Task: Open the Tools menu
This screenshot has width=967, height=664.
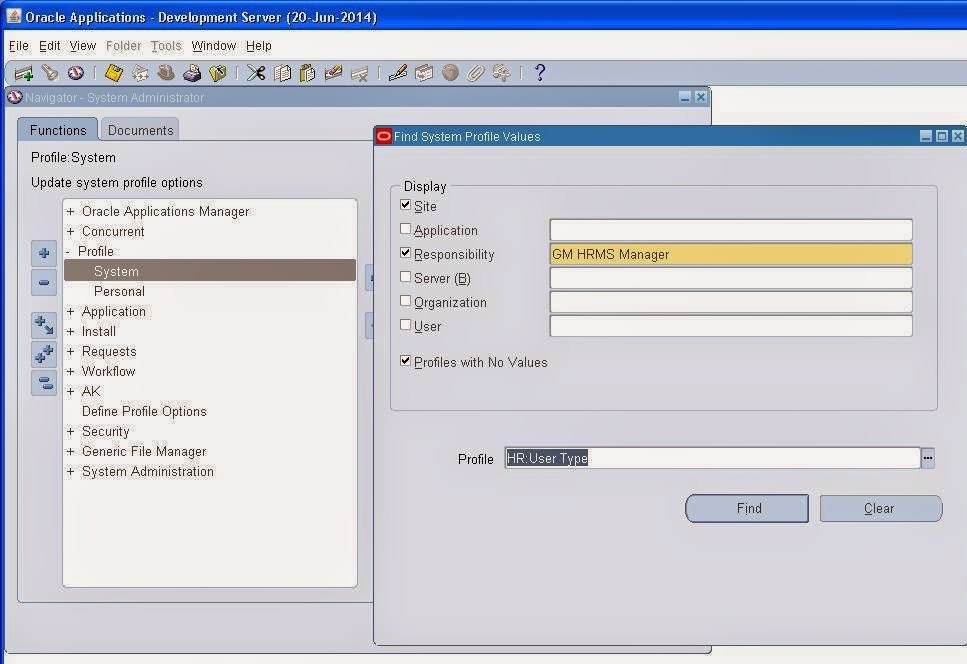Action: pos(165,45)
